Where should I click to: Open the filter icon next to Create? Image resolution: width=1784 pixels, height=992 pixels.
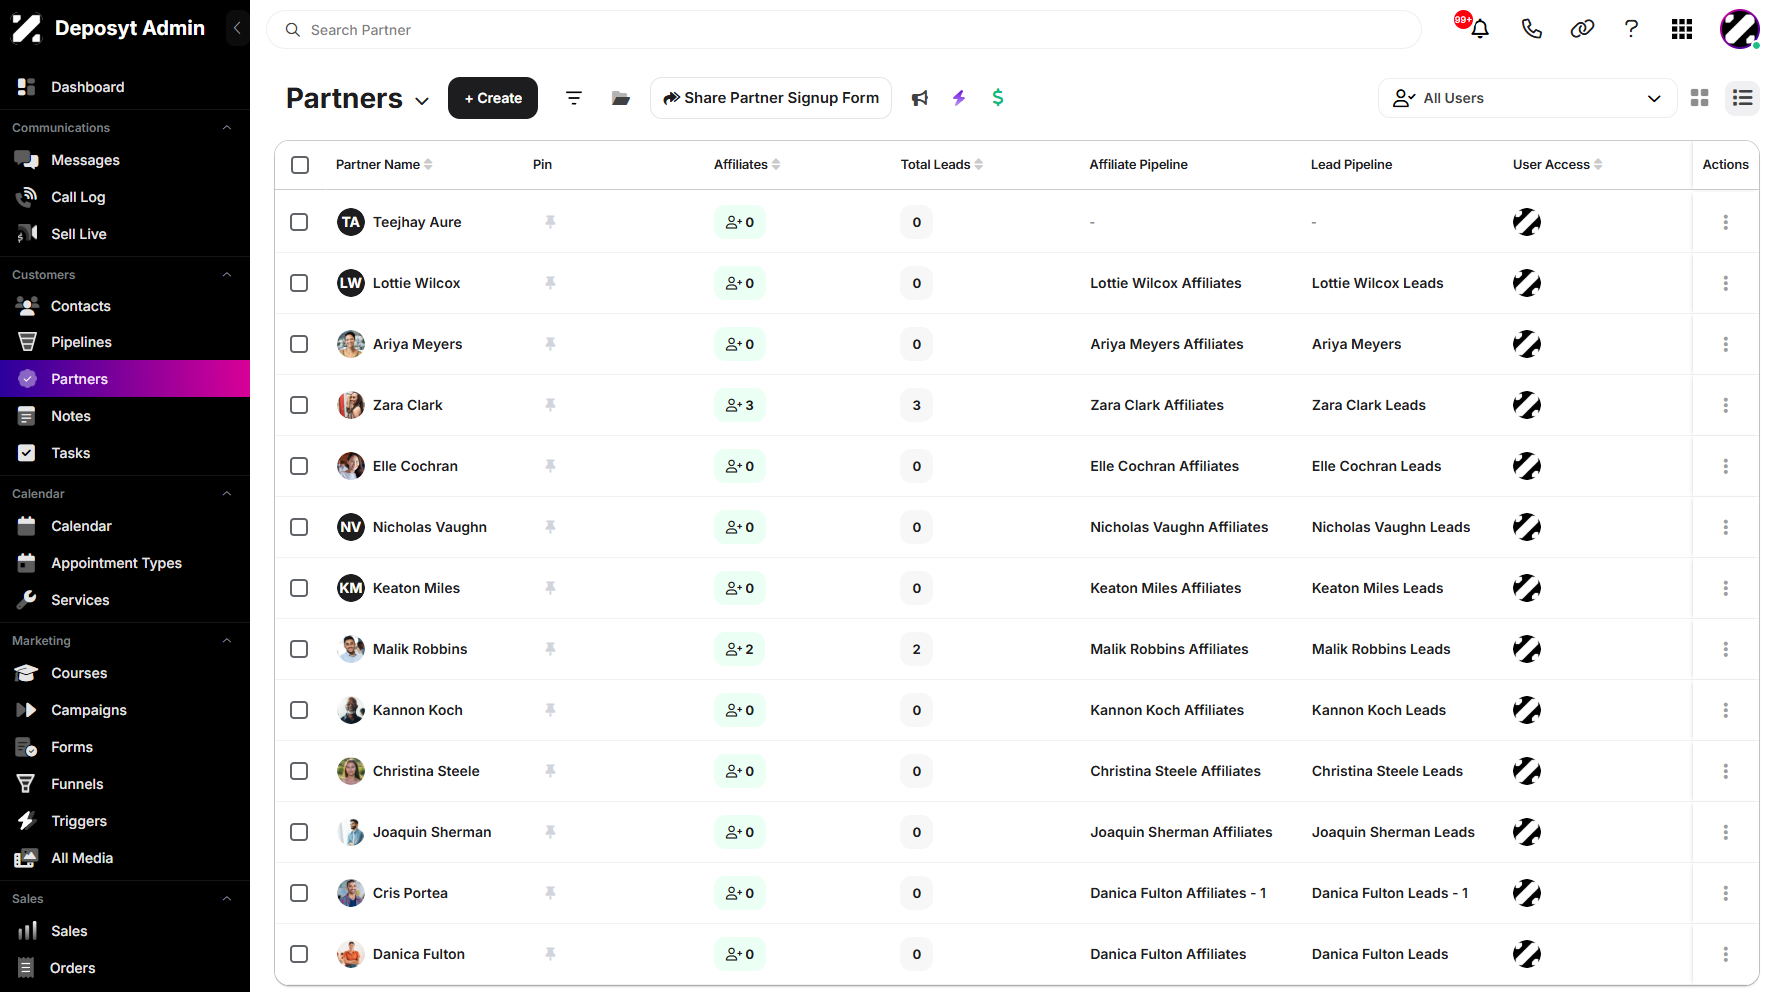pos(574,98)
